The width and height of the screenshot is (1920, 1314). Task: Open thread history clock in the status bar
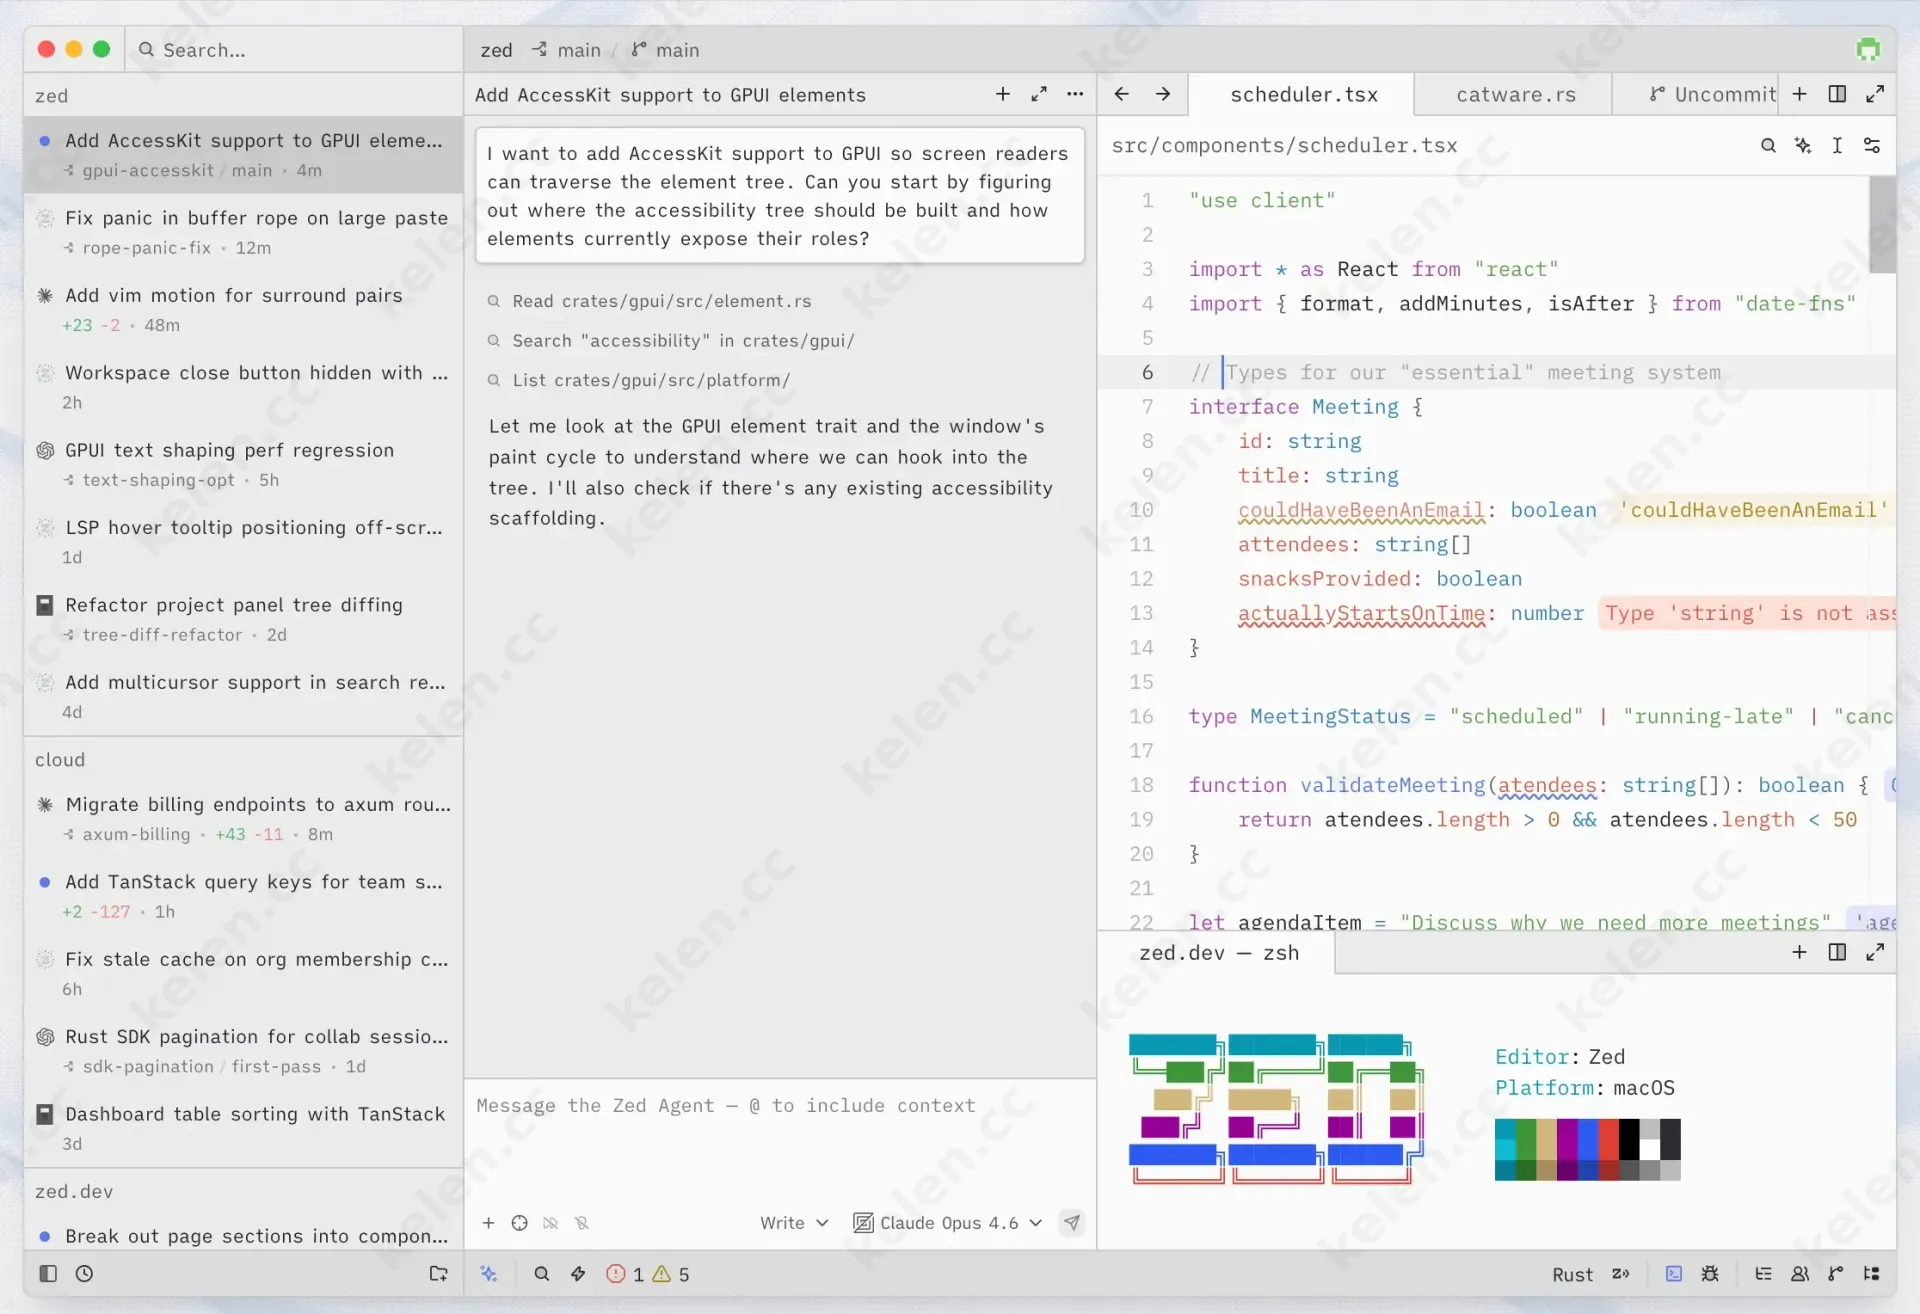click(85, 1274)
